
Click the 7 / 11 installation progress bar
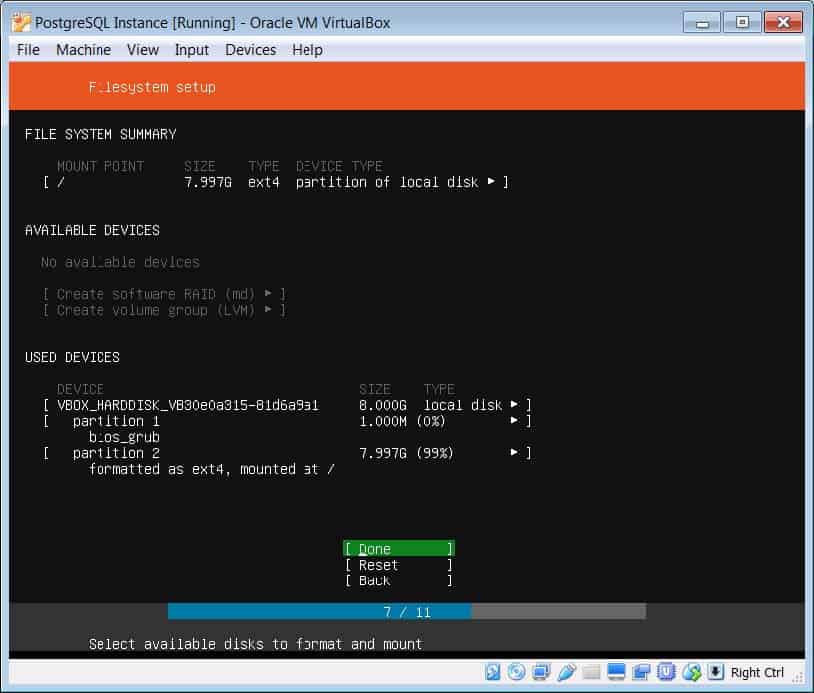406,612
